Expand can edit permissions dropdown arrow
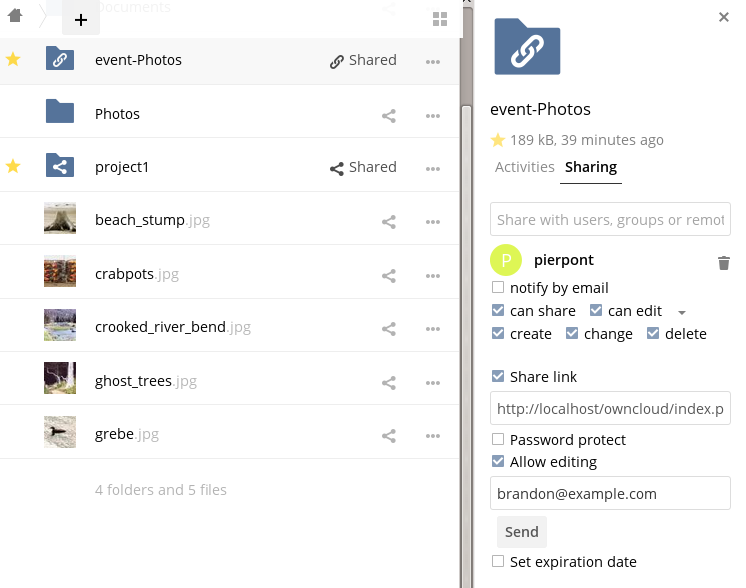The height and width of the screenshot is (588, 746). 681,312
